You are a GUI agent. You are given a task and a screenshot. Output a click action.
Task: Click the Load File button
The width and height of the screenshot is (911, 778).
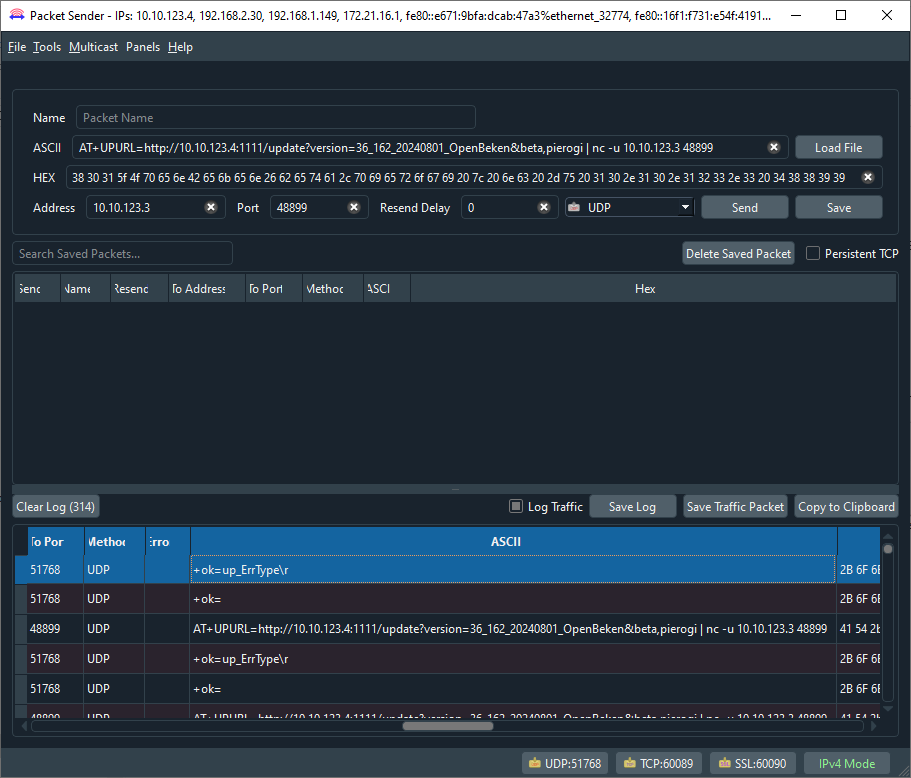[839, 148]
